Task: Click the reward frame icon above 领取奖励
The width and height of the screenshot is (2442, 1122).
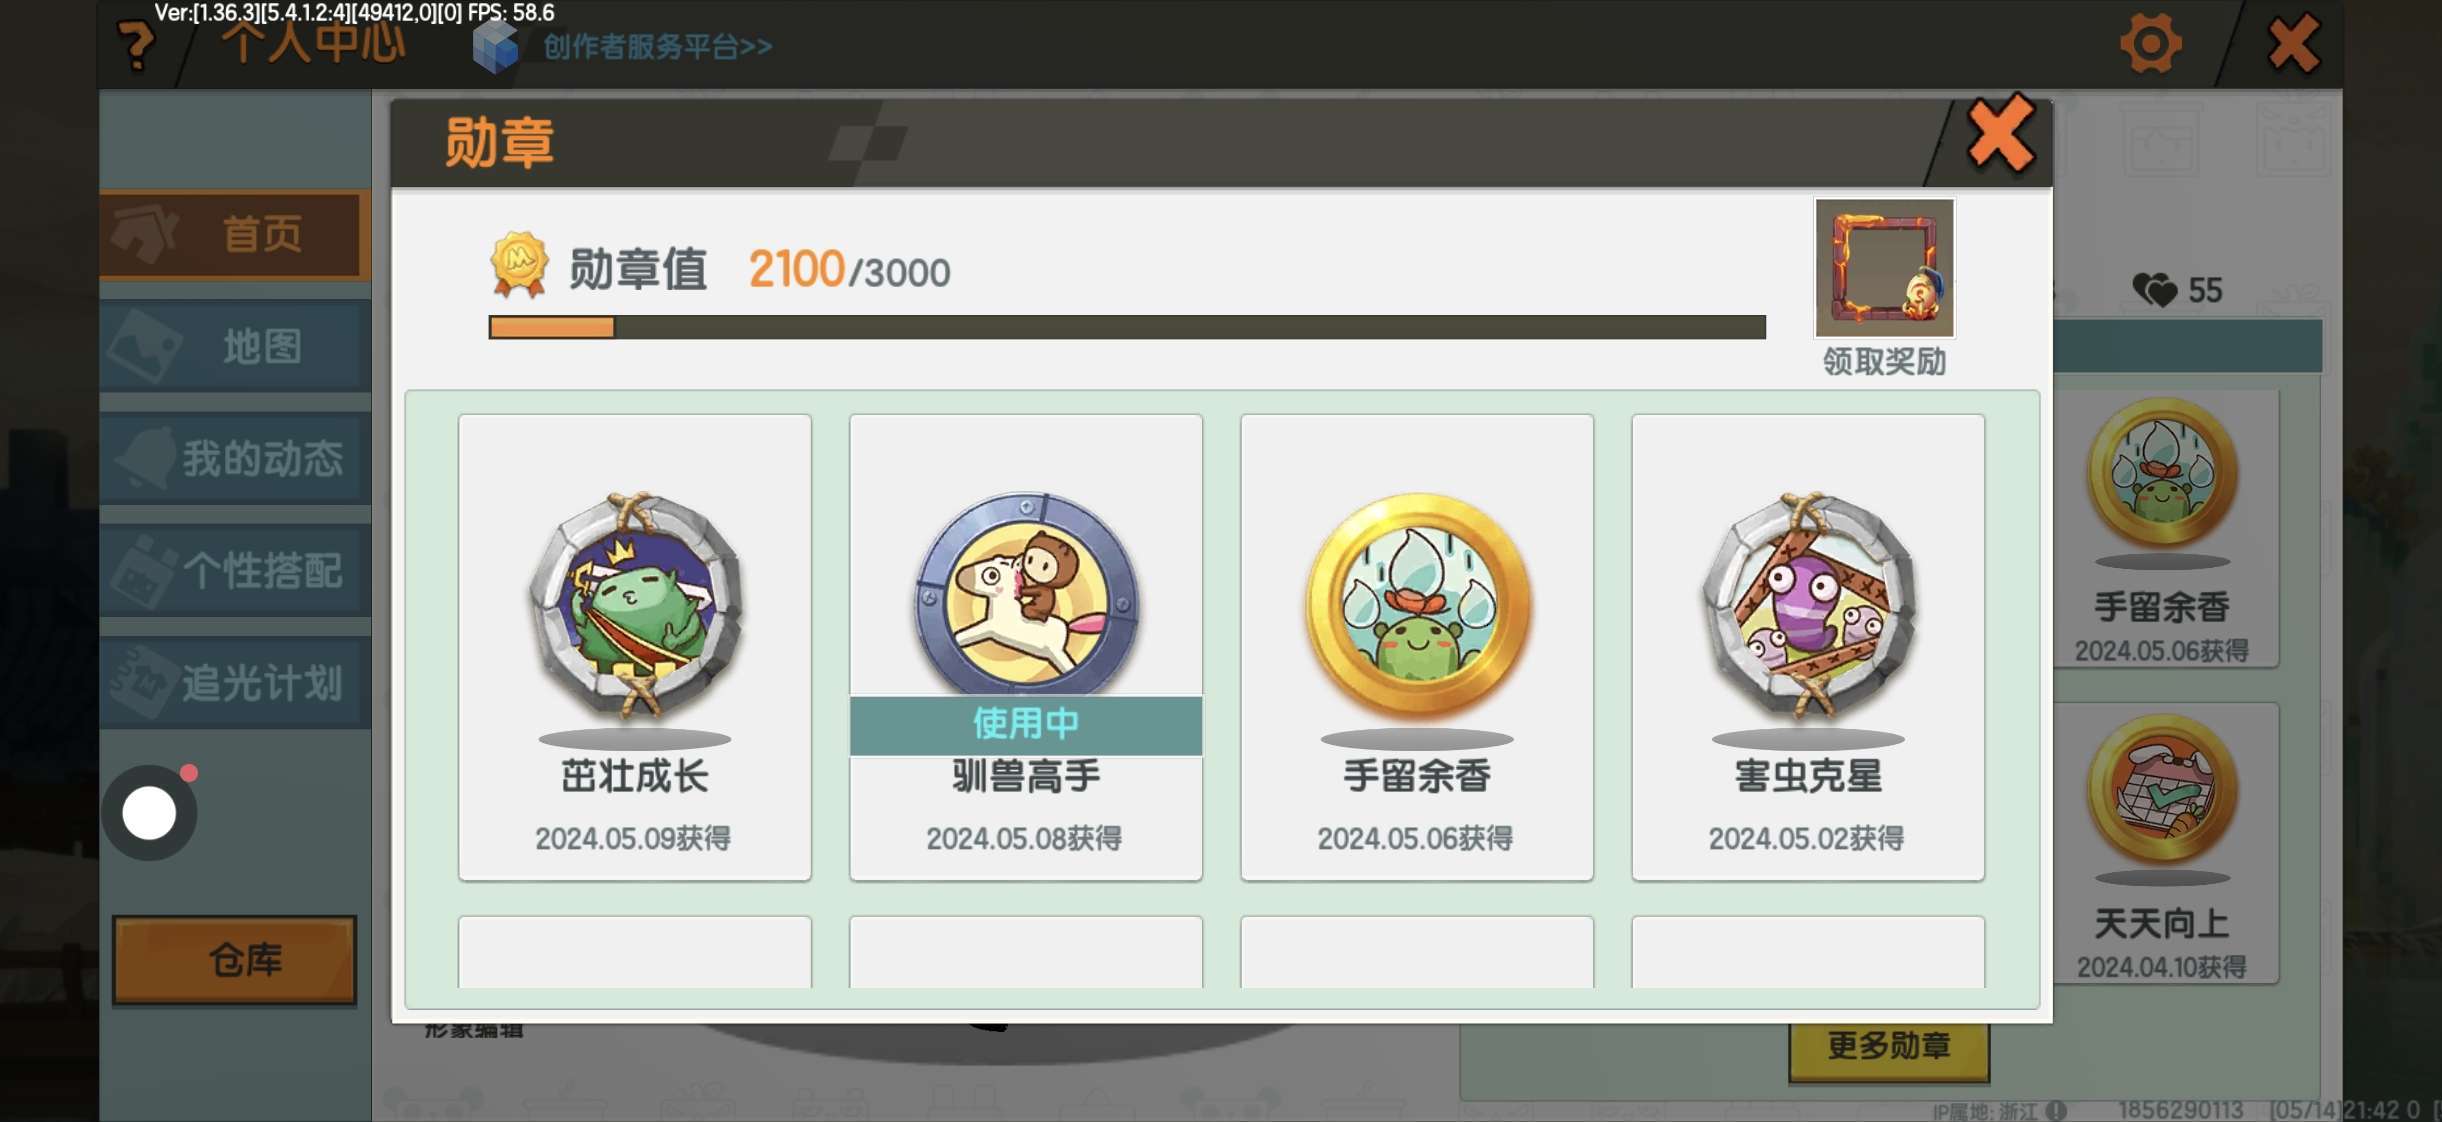Action: click(x=1885, y=268)
